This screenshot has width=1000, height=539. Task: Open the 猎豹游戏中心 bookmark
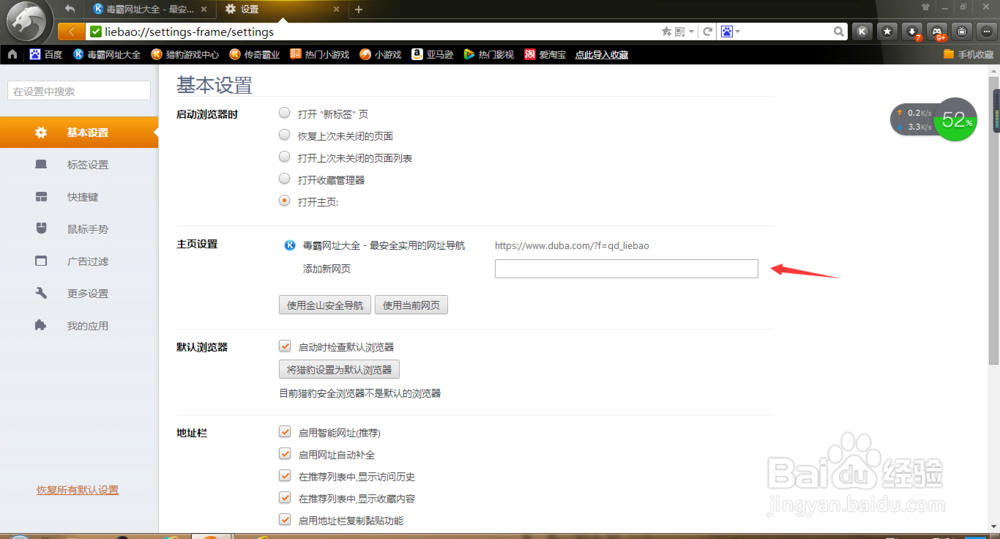185,54
